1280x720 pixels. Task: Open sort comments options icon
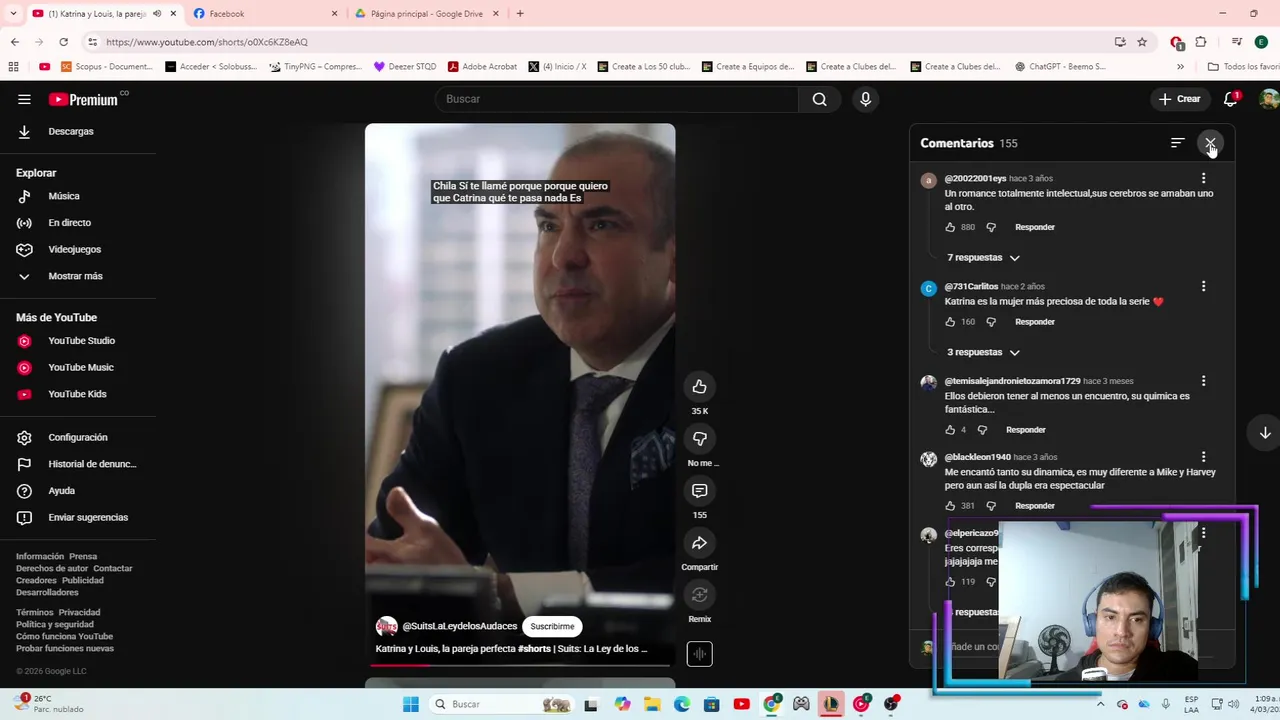(x=1177, y=143)
